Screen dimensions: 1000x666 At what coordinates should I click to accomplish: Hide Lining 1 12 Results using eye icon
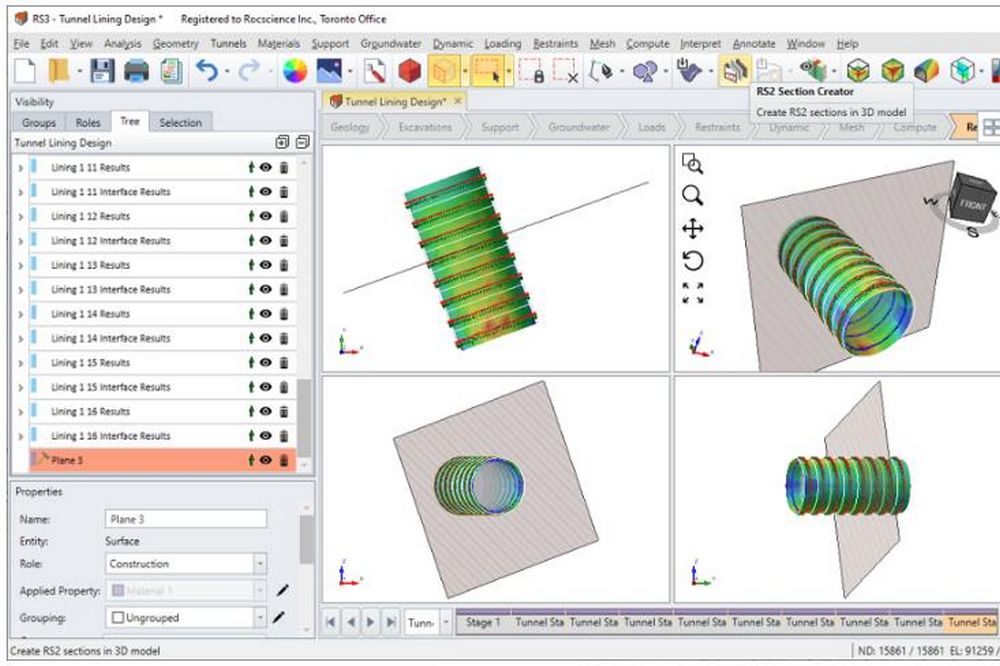(266, 216)
